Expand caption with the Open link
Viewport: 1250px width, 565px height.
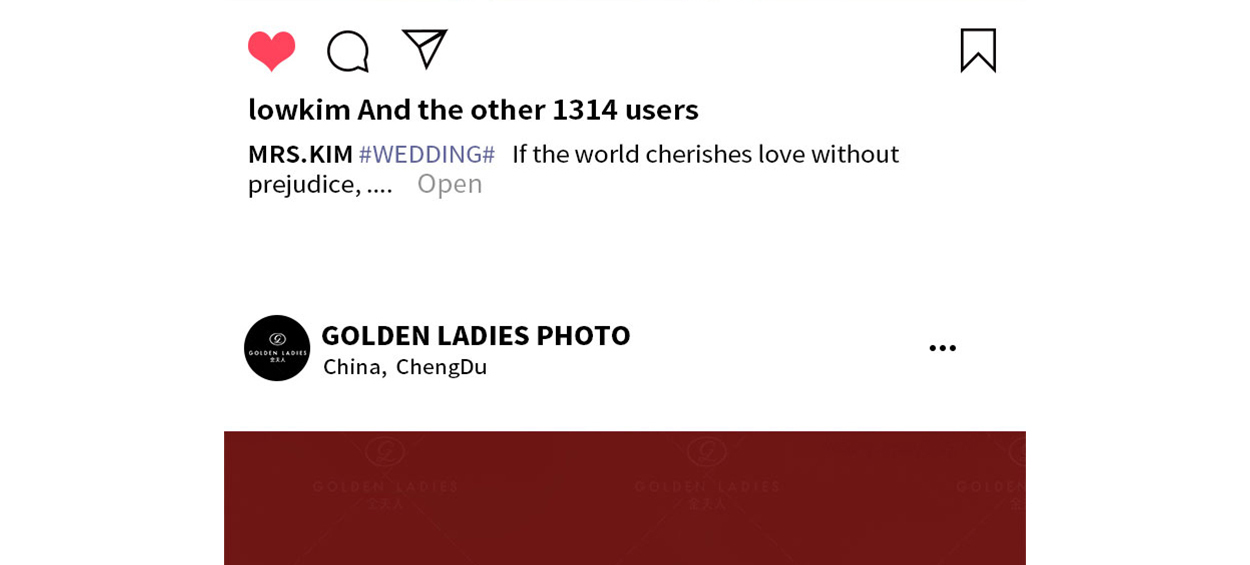pyautogui.click(x=449, y=184)
